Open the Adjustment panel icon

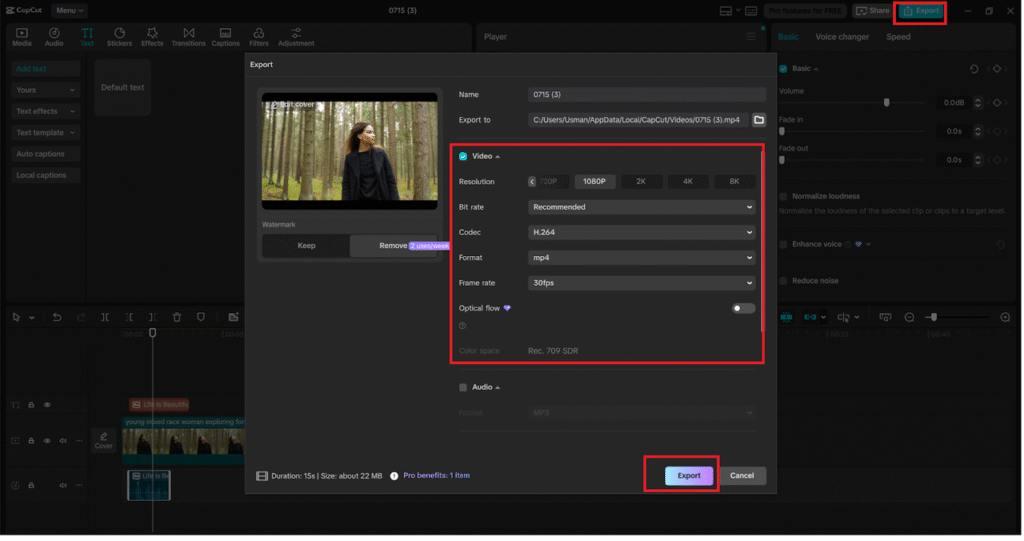pos(296,37)
